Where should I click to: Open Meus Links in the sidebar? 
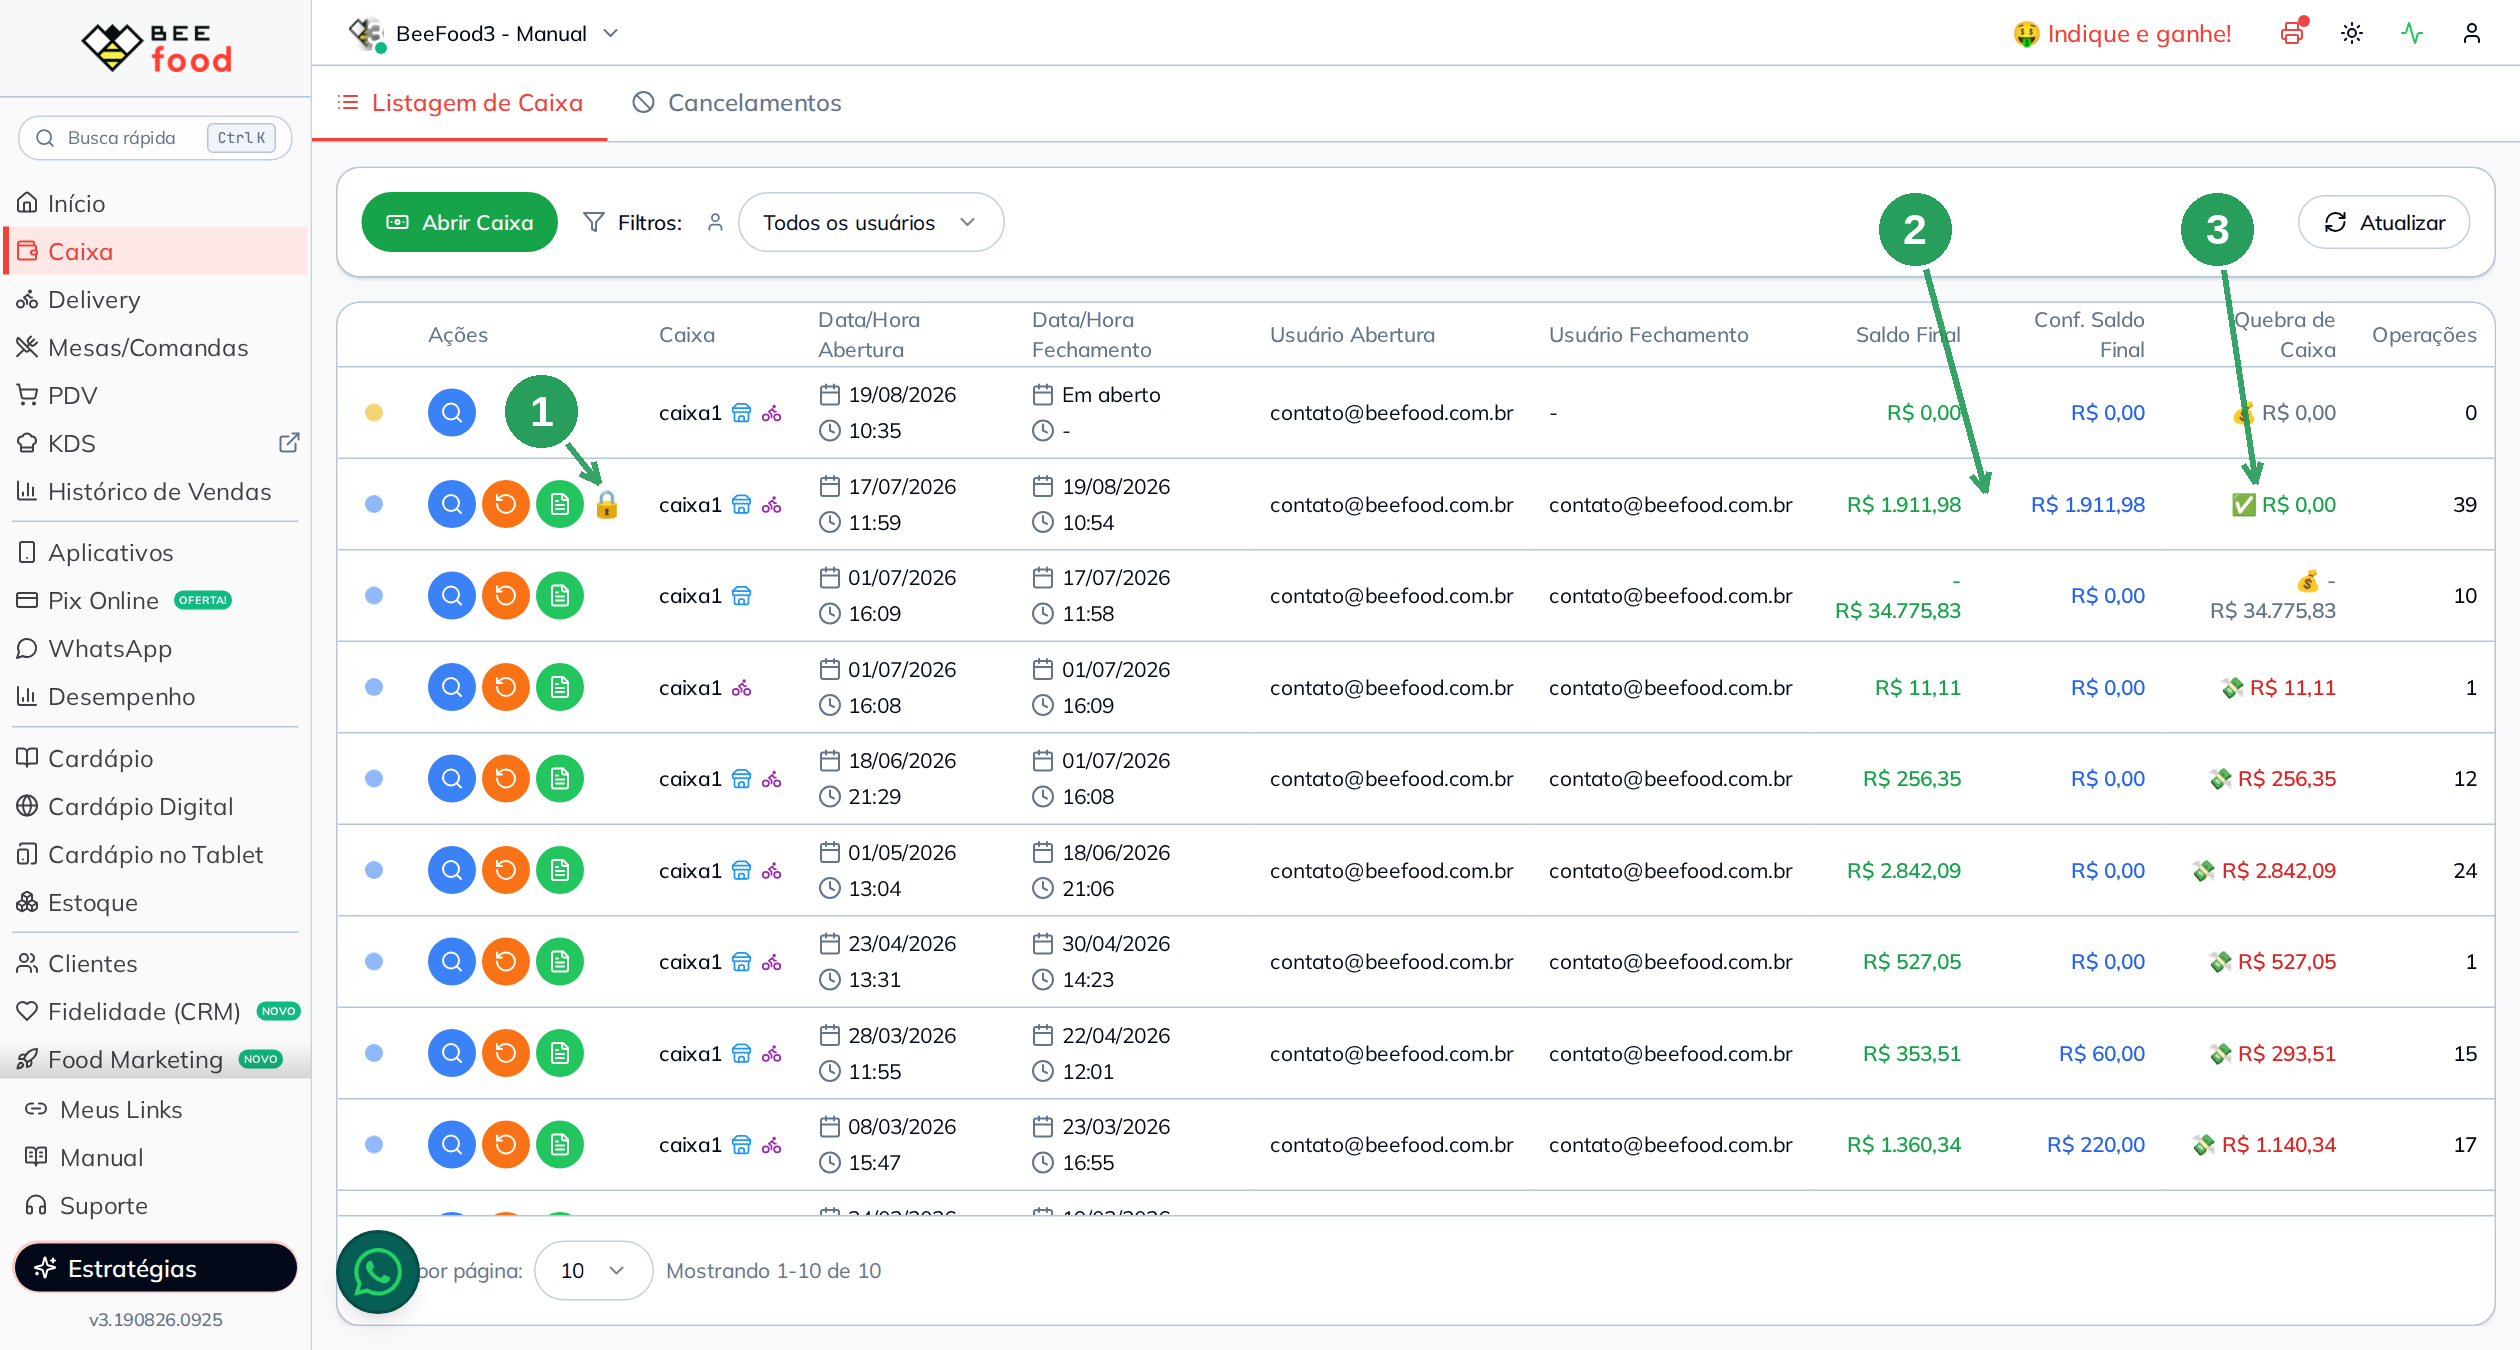155,1109
